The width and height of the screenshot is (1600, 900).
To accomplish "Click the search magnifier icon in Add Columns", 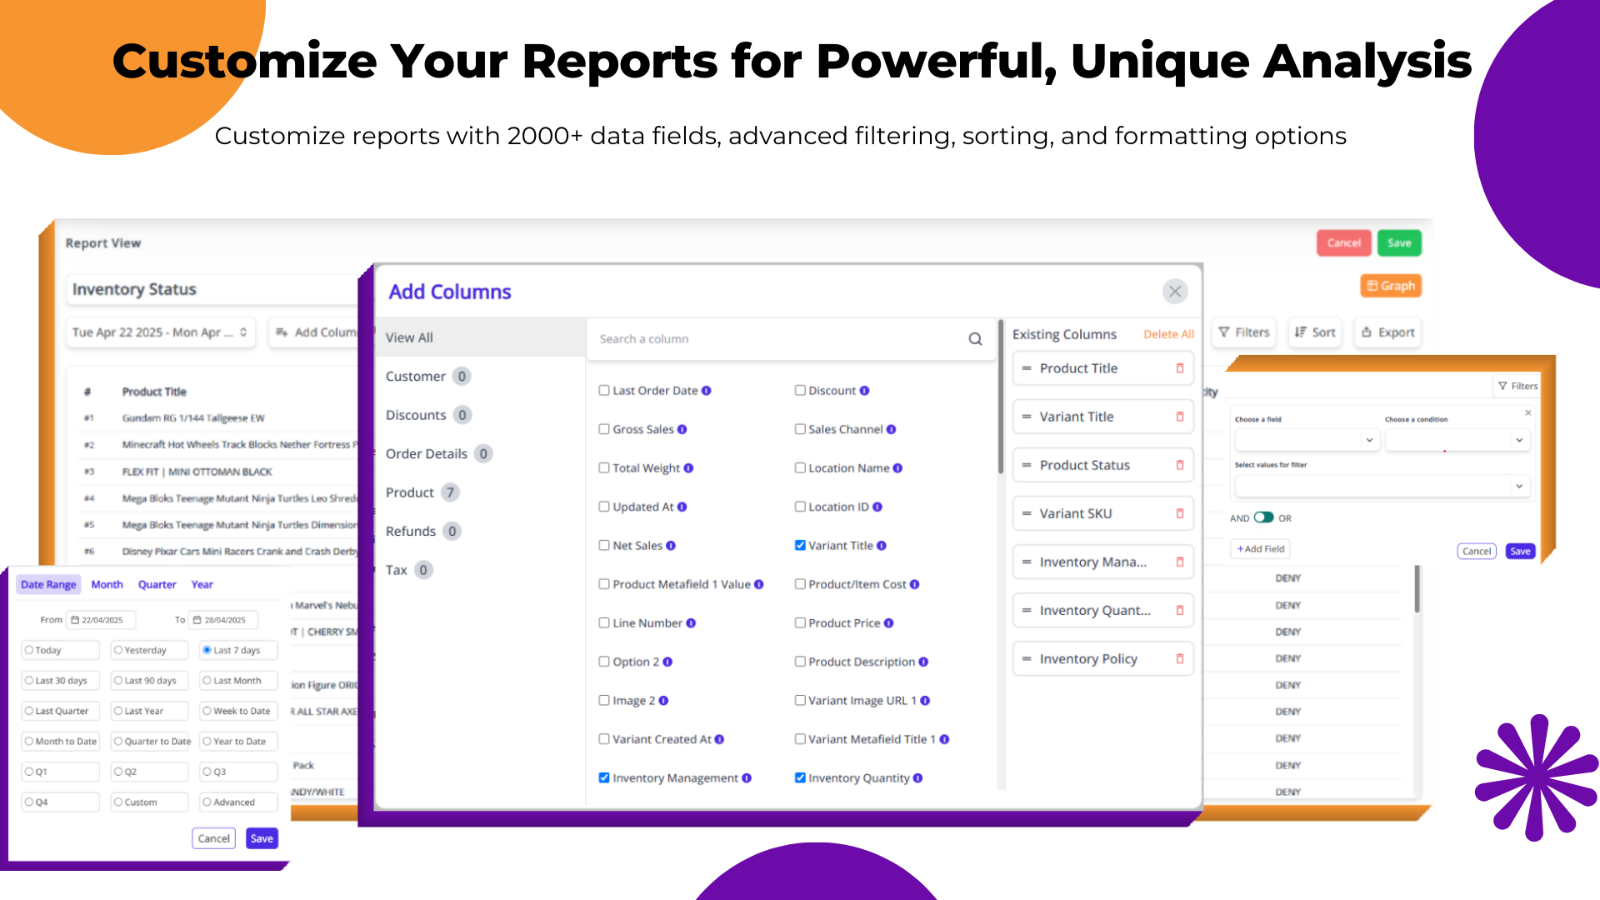I will coord(975,339).
